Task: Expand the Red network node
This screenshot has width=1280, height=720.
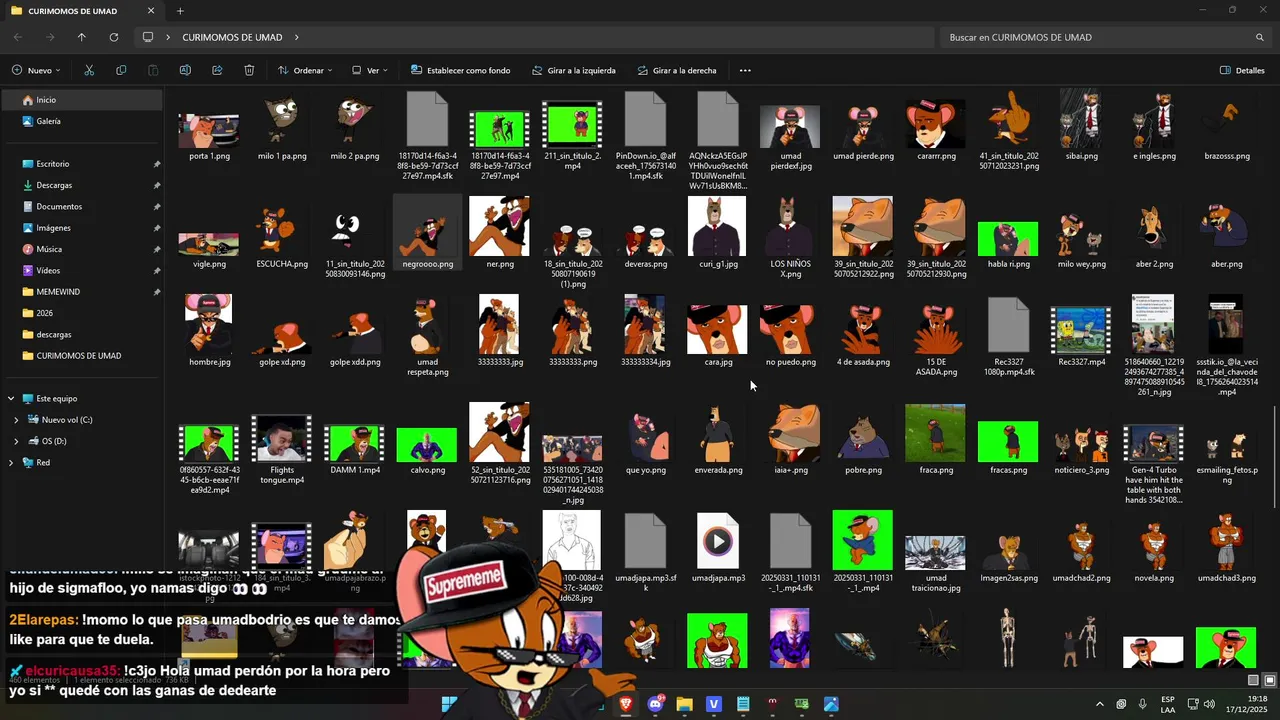Action: pos(11,463)
